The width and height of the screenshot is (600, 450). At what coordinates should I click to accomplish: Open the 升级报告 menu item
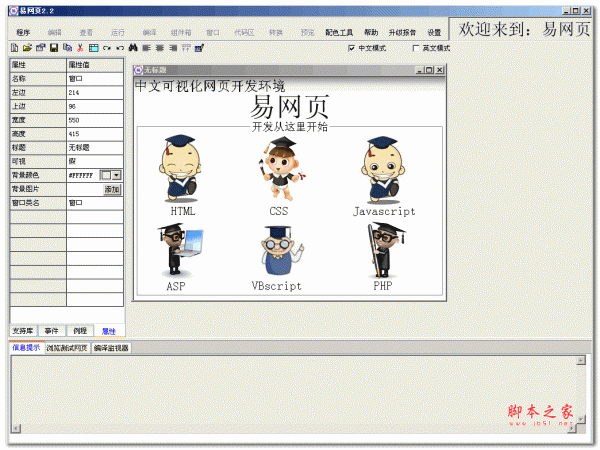coord(401,32)
